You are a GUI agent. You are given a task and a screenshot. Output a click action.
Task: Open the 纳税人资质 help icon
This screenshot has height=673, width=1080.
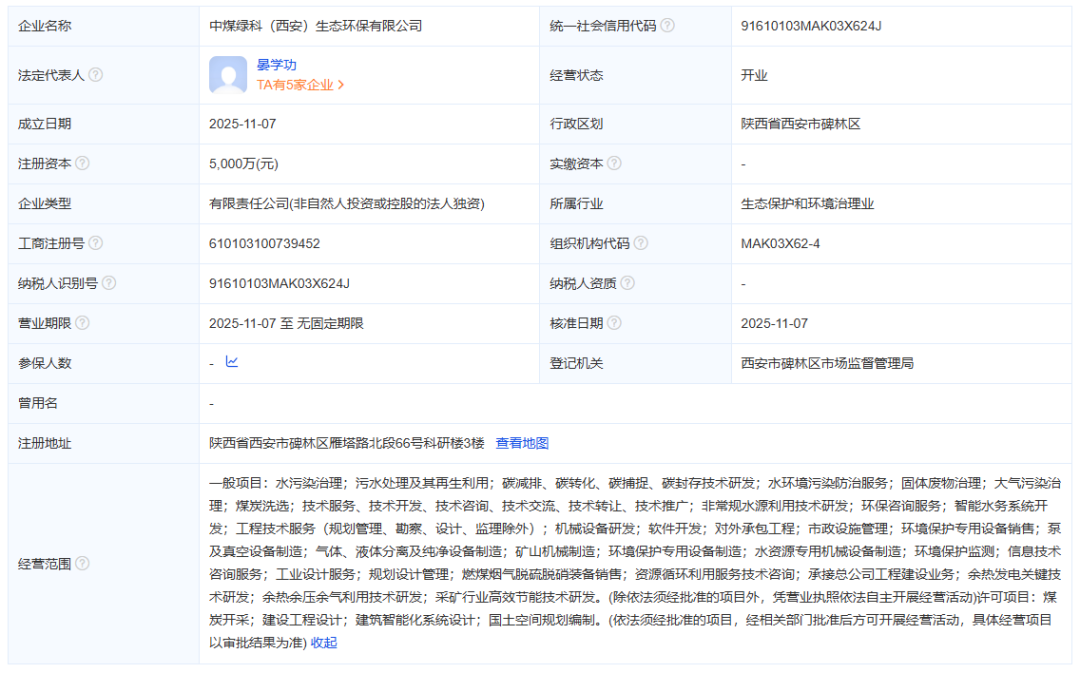click(x=625, y=283)
